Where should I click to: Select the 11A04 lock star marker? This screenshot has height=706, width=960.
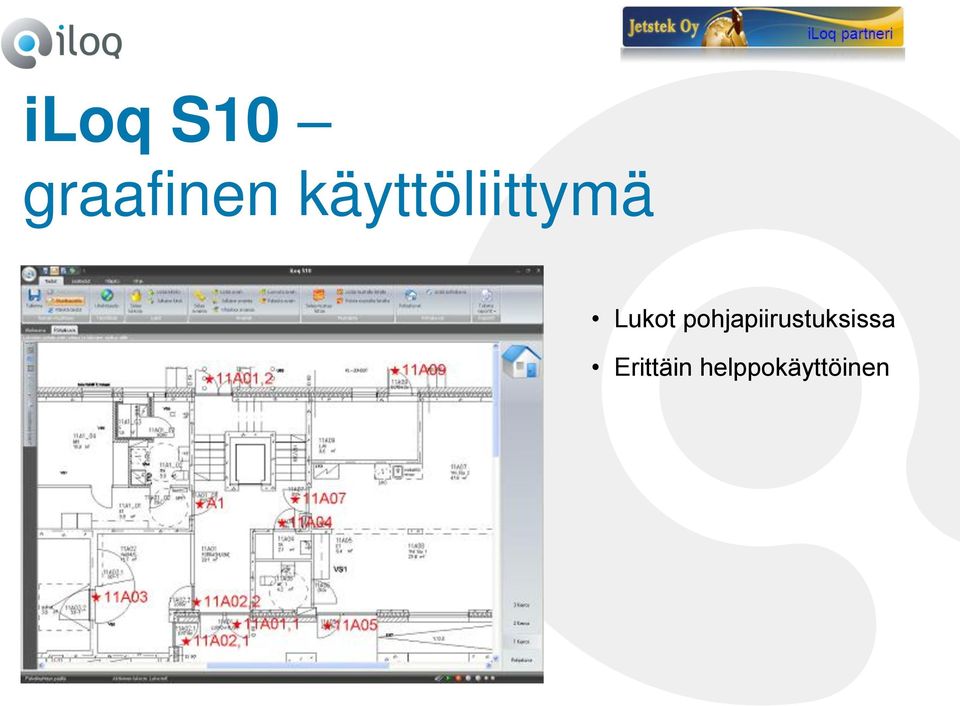[282, 523]
